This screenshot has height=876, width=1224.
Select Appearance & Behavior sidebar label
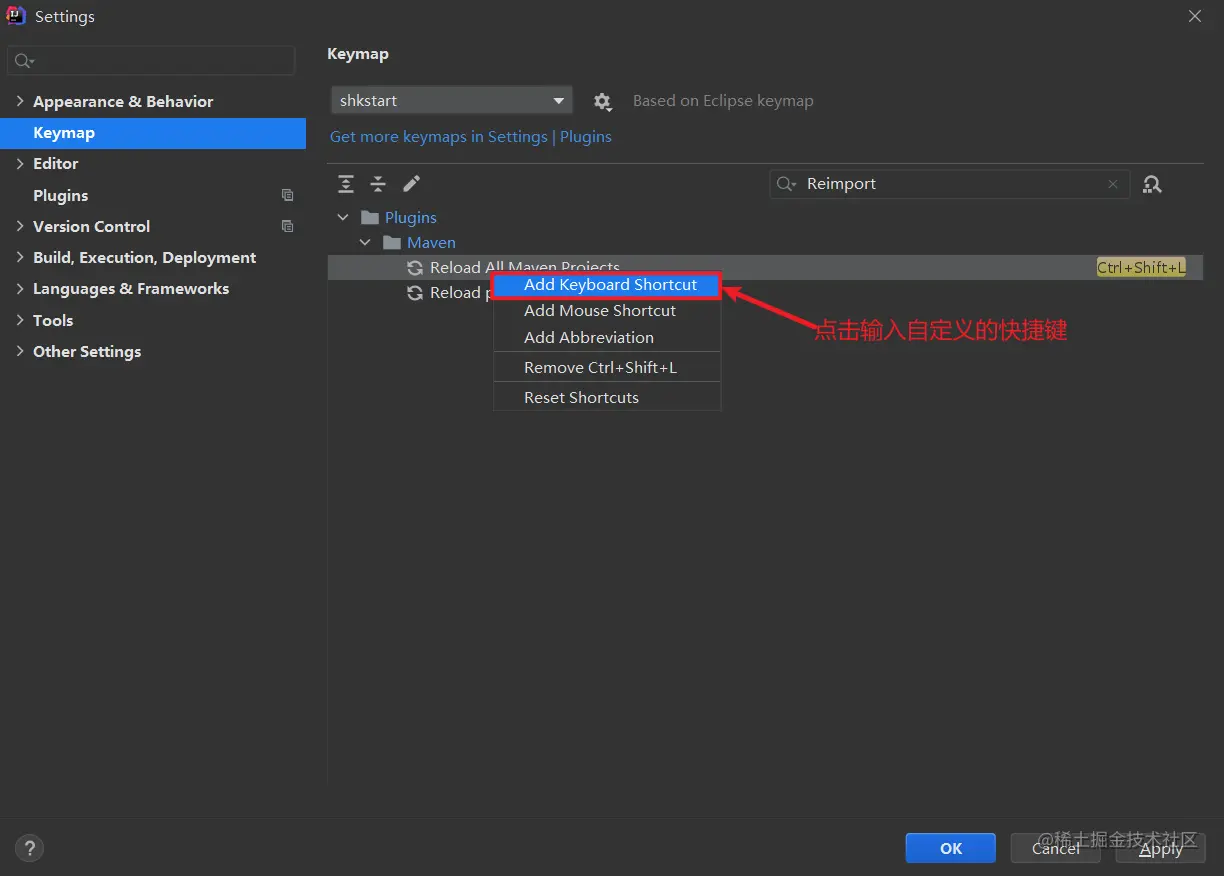[x=123, y=101]
